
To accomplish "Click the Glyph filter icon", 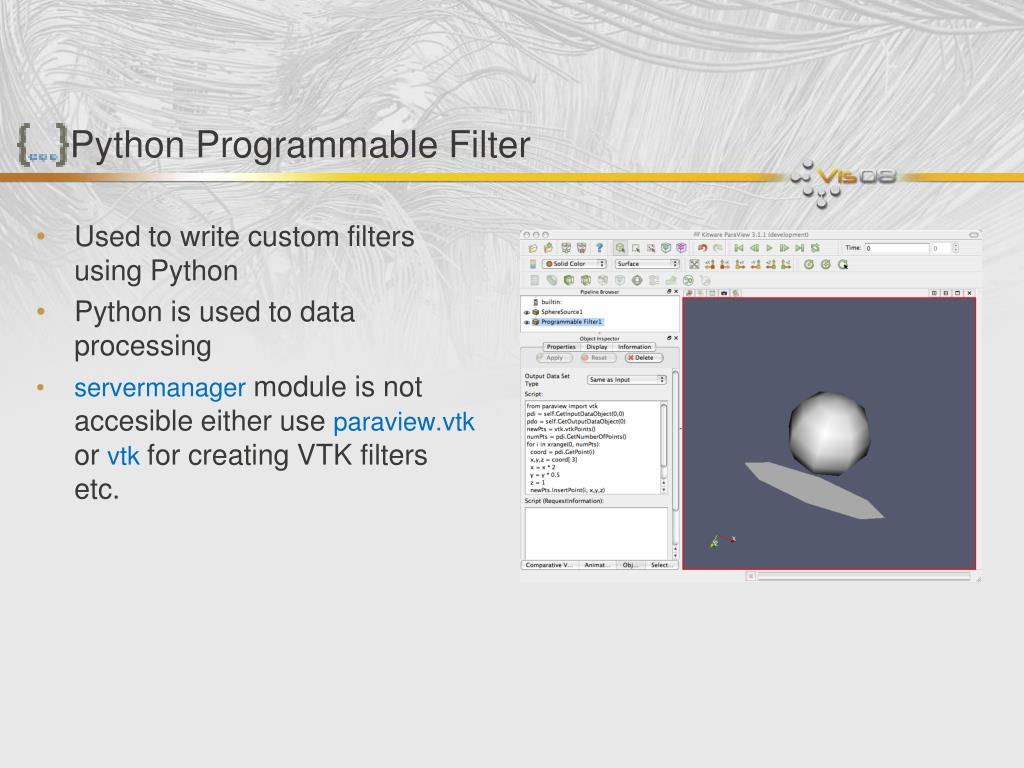I will 637,280.
